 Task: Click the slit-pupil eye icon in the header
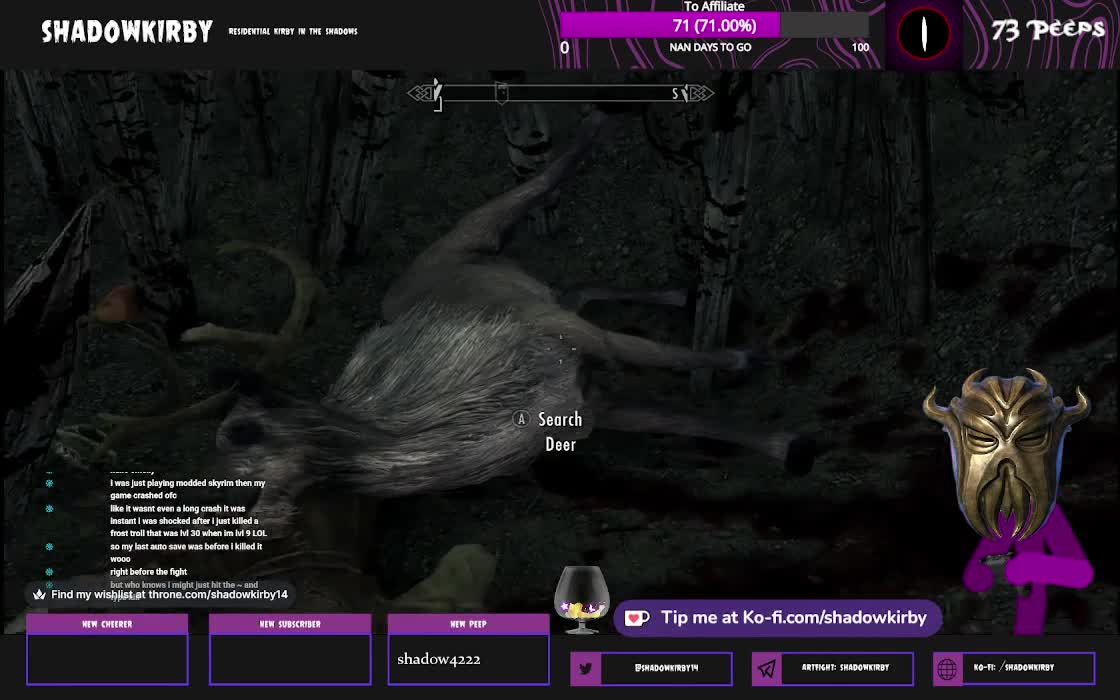pyautogui.click(x=924, y=34)
